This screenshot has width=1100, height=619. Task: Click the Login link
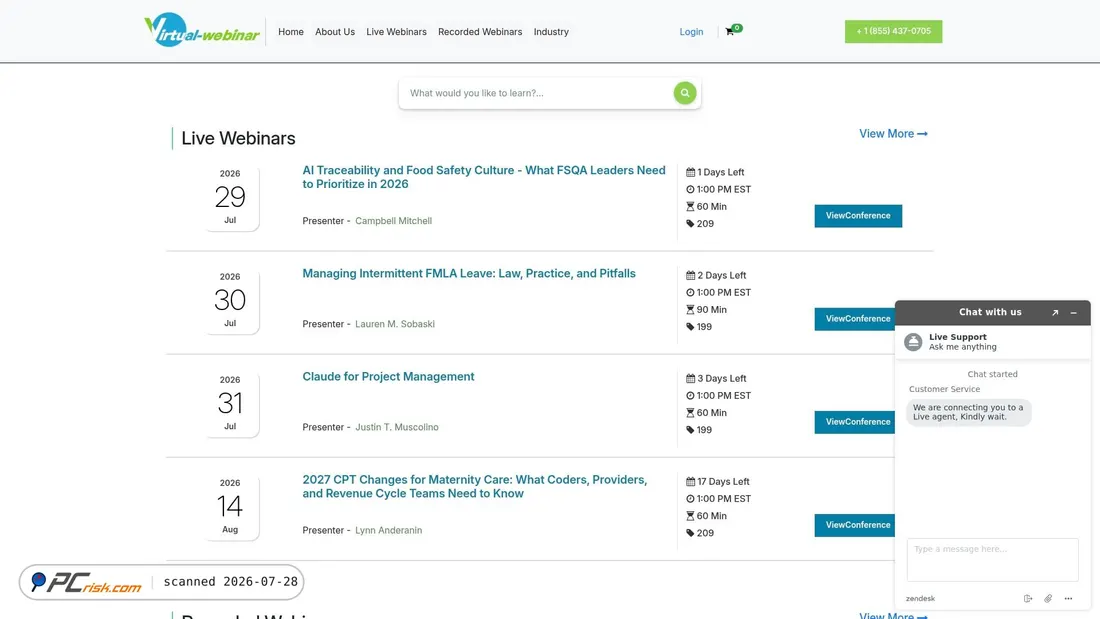(691, 32)
